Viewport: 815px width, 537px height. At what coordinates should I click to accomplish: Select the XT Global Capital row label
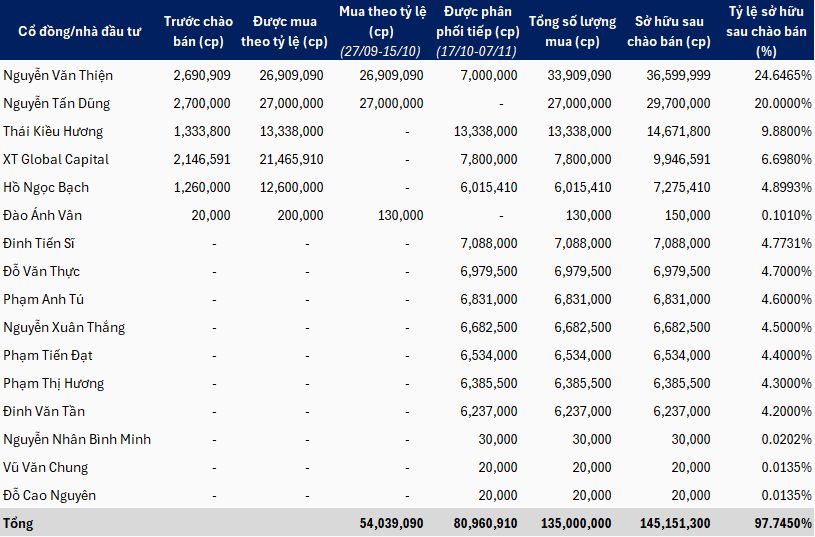(x=56, y=160)
